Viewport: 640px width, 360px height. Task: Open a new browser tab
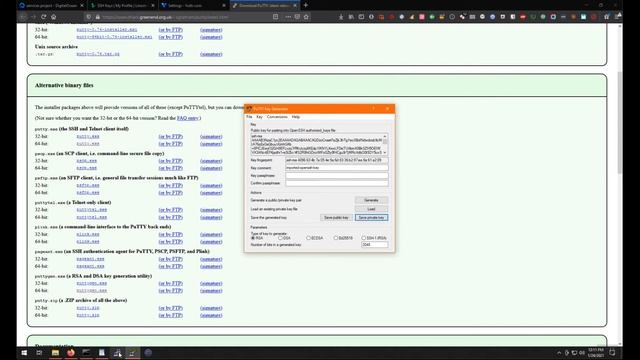click(x=306, y=5)
